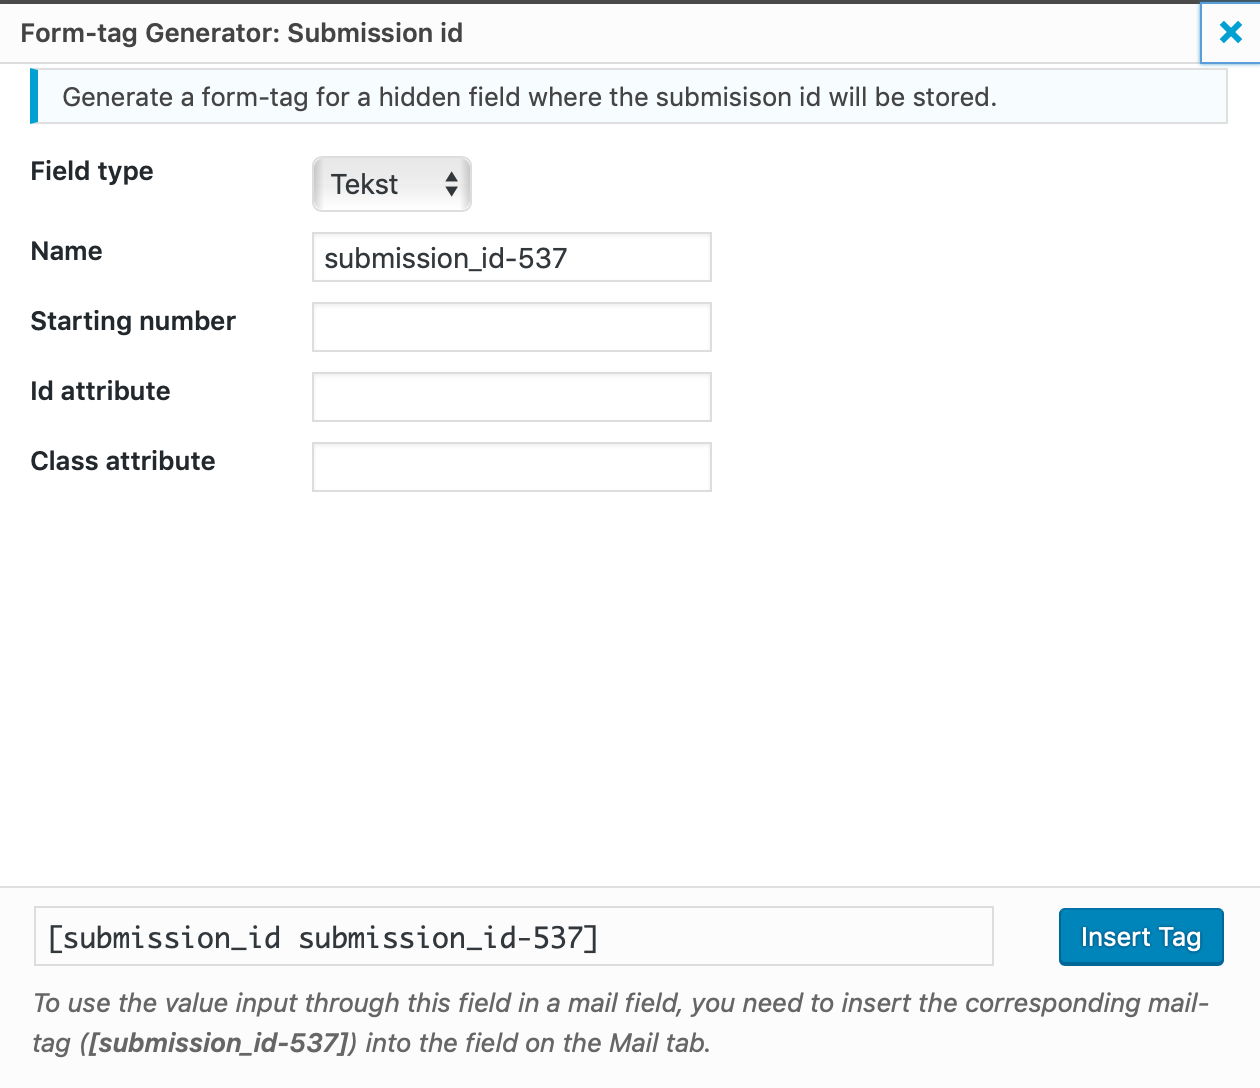Click the dialog title Form-tag Generator: Submission id
The width and height of the screenshot is (1260, 1088).
point(242,33)
